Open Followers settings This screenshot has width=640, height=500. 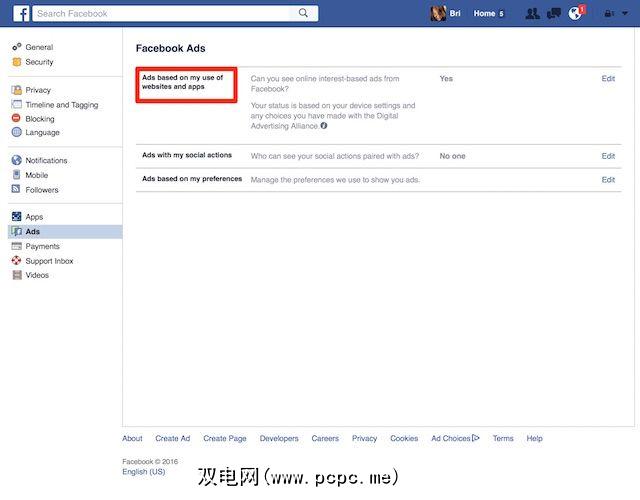click(42, 190)
